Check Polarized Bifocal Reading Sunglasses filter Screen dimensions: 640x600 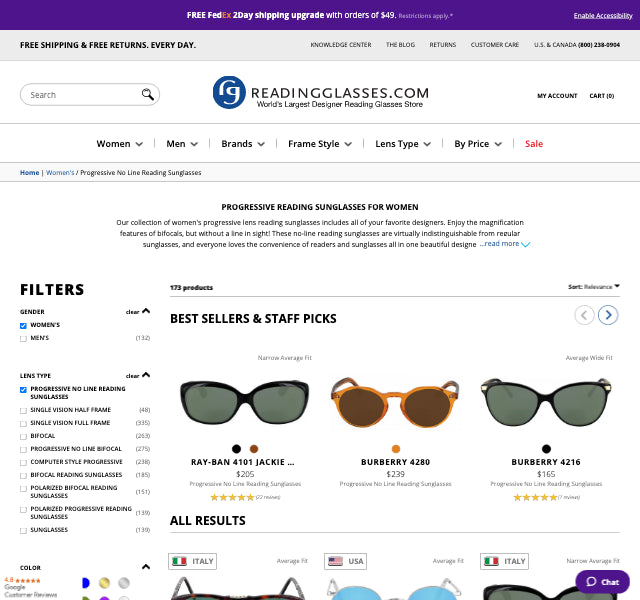23,489
